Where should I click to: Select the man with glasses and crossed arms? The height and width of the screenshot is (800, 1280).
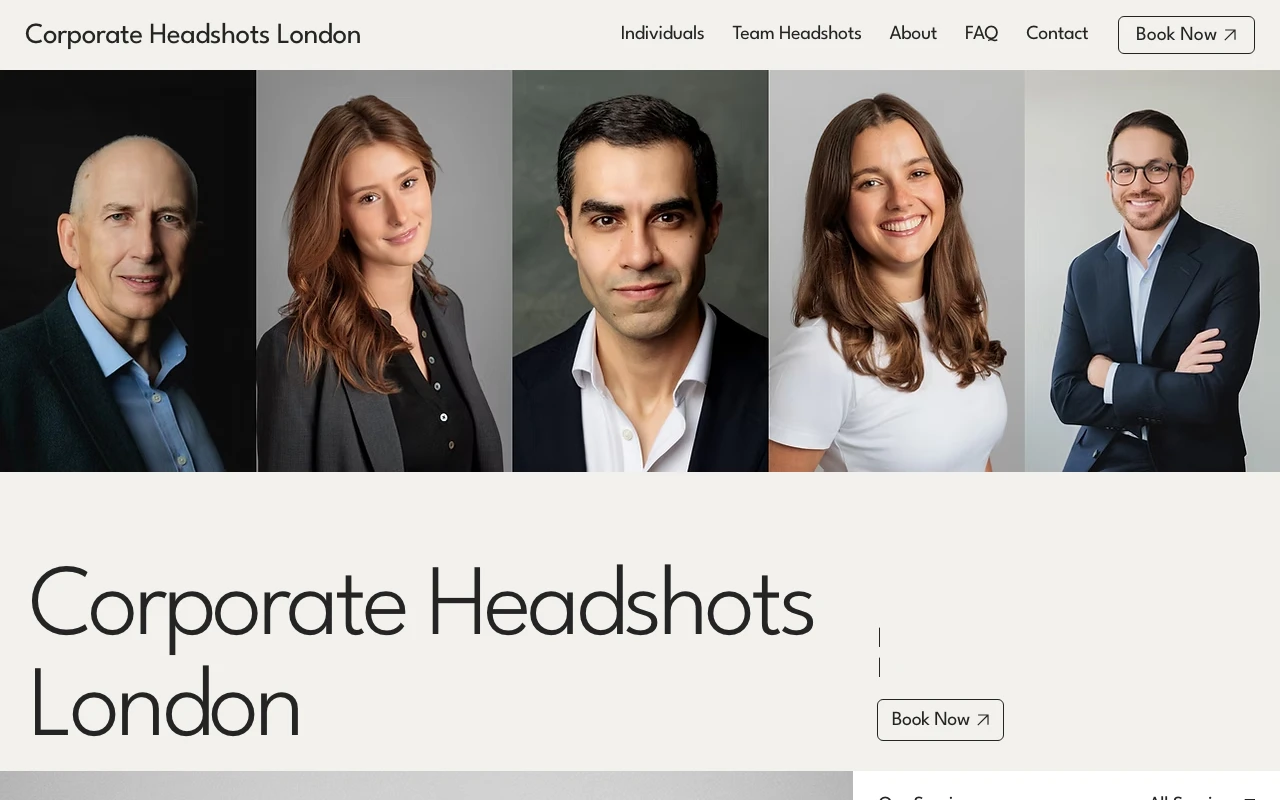[1152, 271]
